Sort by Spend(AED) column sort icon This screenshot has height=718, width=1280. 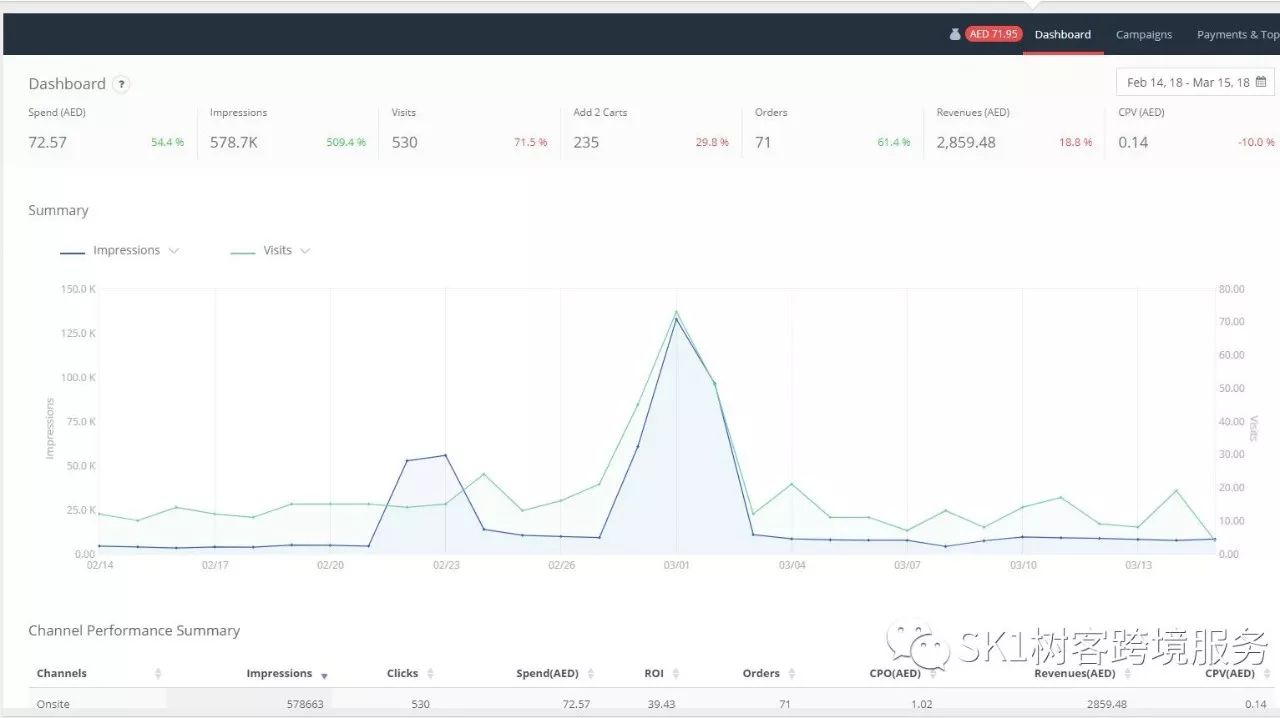590,674
